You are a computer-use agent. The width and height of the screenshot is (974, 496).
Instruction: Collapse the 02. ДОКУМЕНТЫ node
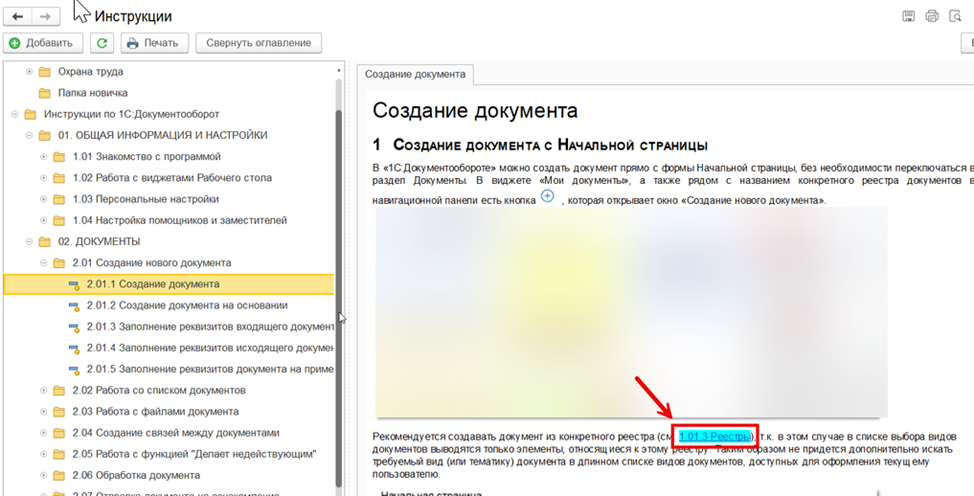point(29,241)
